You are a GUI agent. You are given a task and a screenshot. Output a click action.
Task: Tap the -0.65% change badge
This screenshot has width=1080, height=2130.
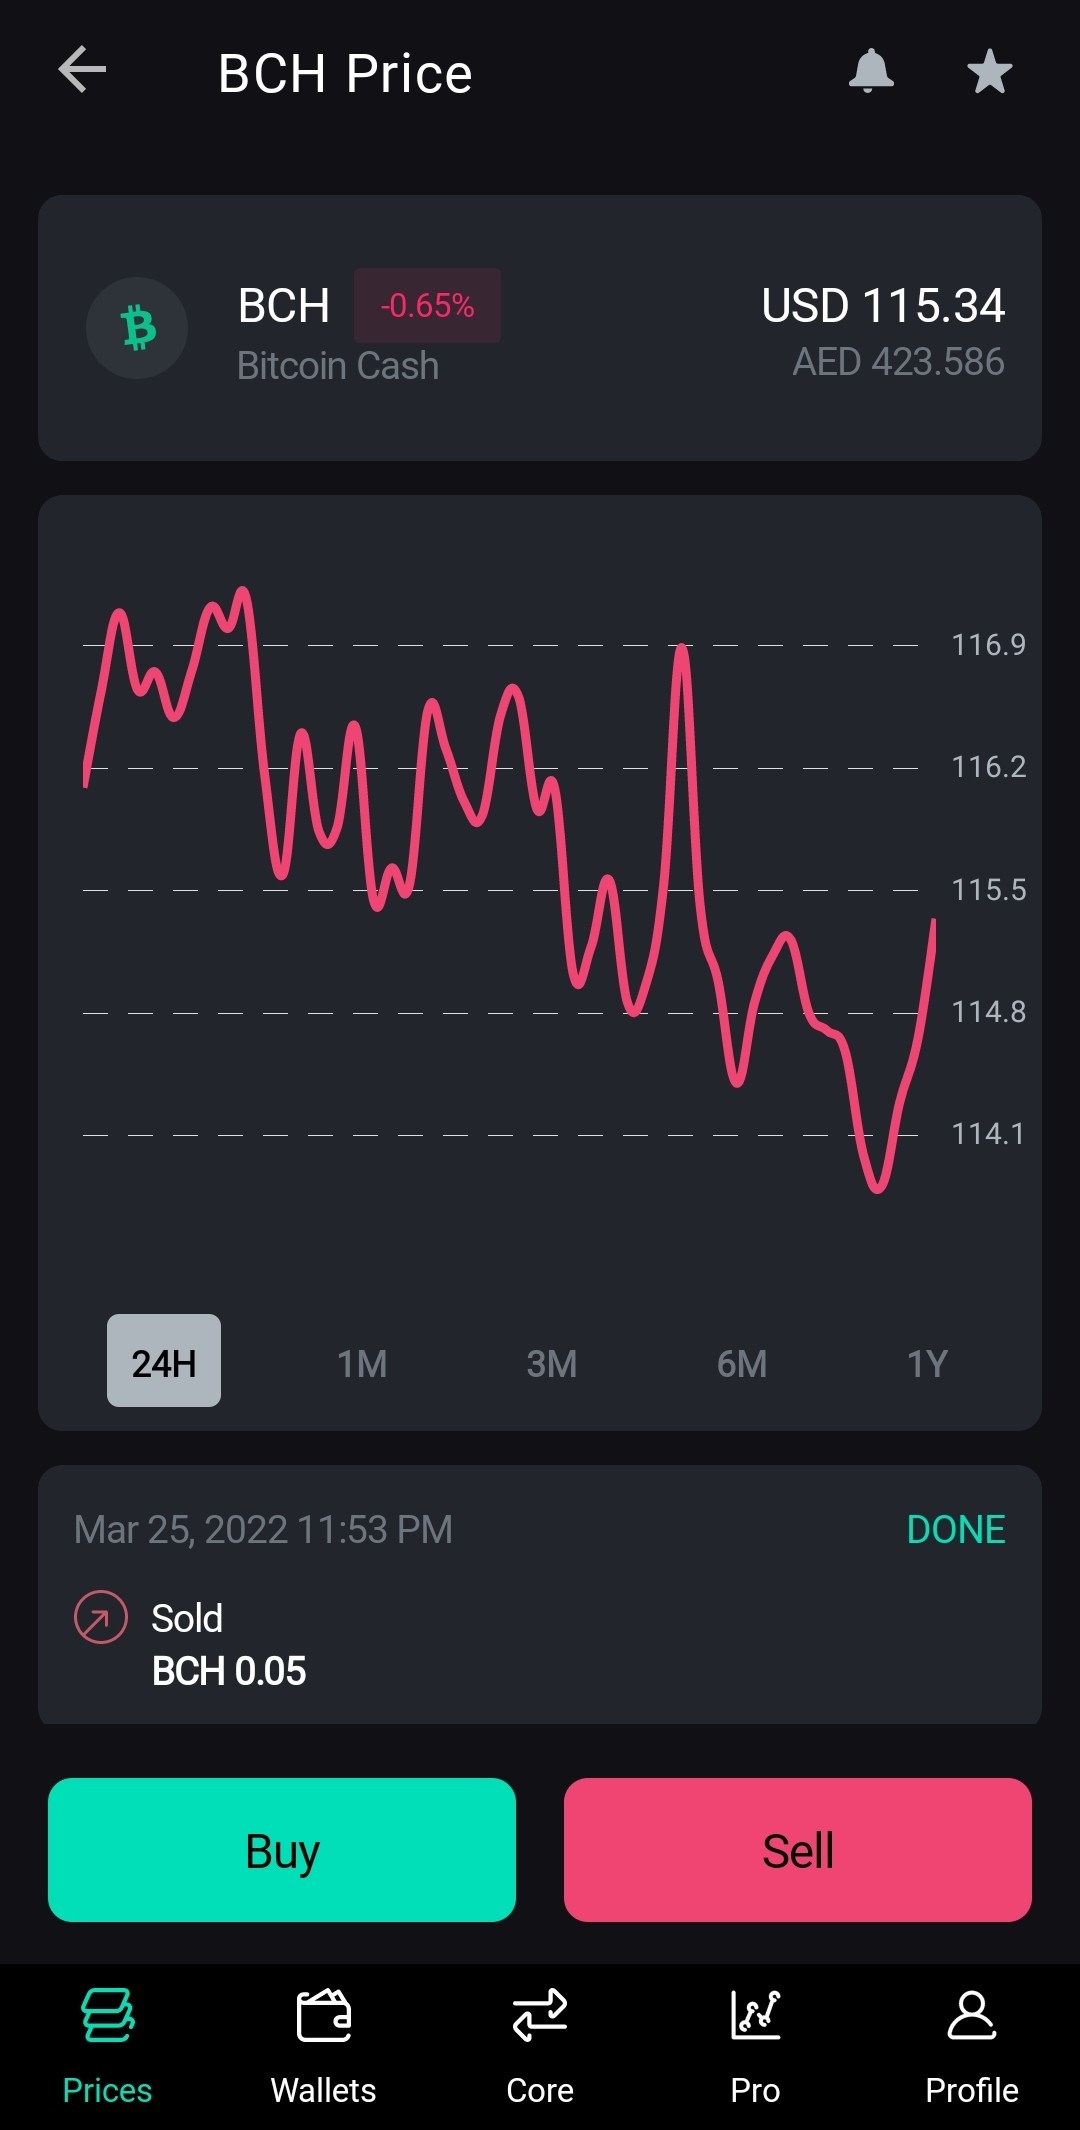[x=427, y=305]
